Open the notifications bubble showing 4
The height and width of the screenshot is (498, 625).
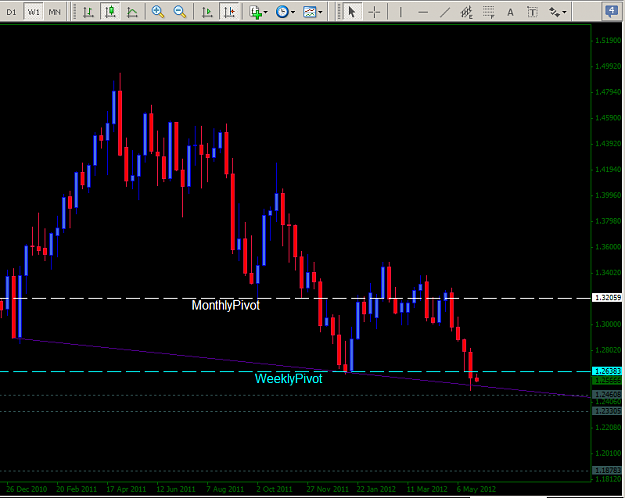point(611,11)
